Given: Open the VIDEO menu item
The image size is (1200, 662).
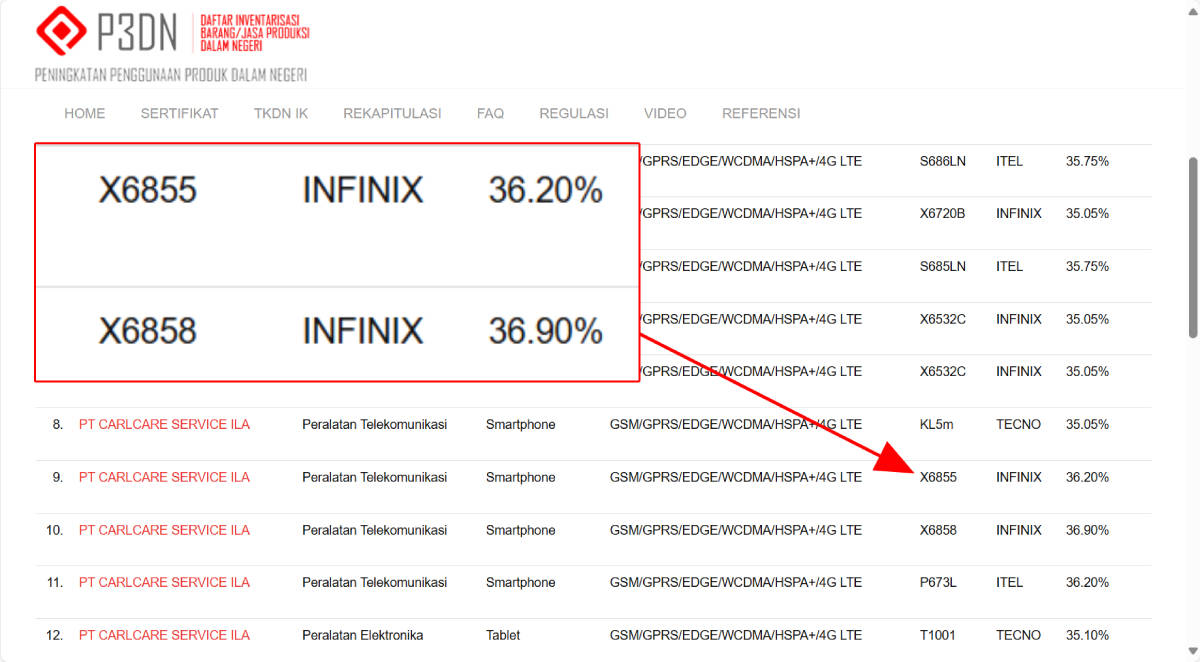Looking at the screenshot, I should coord(665,113).
